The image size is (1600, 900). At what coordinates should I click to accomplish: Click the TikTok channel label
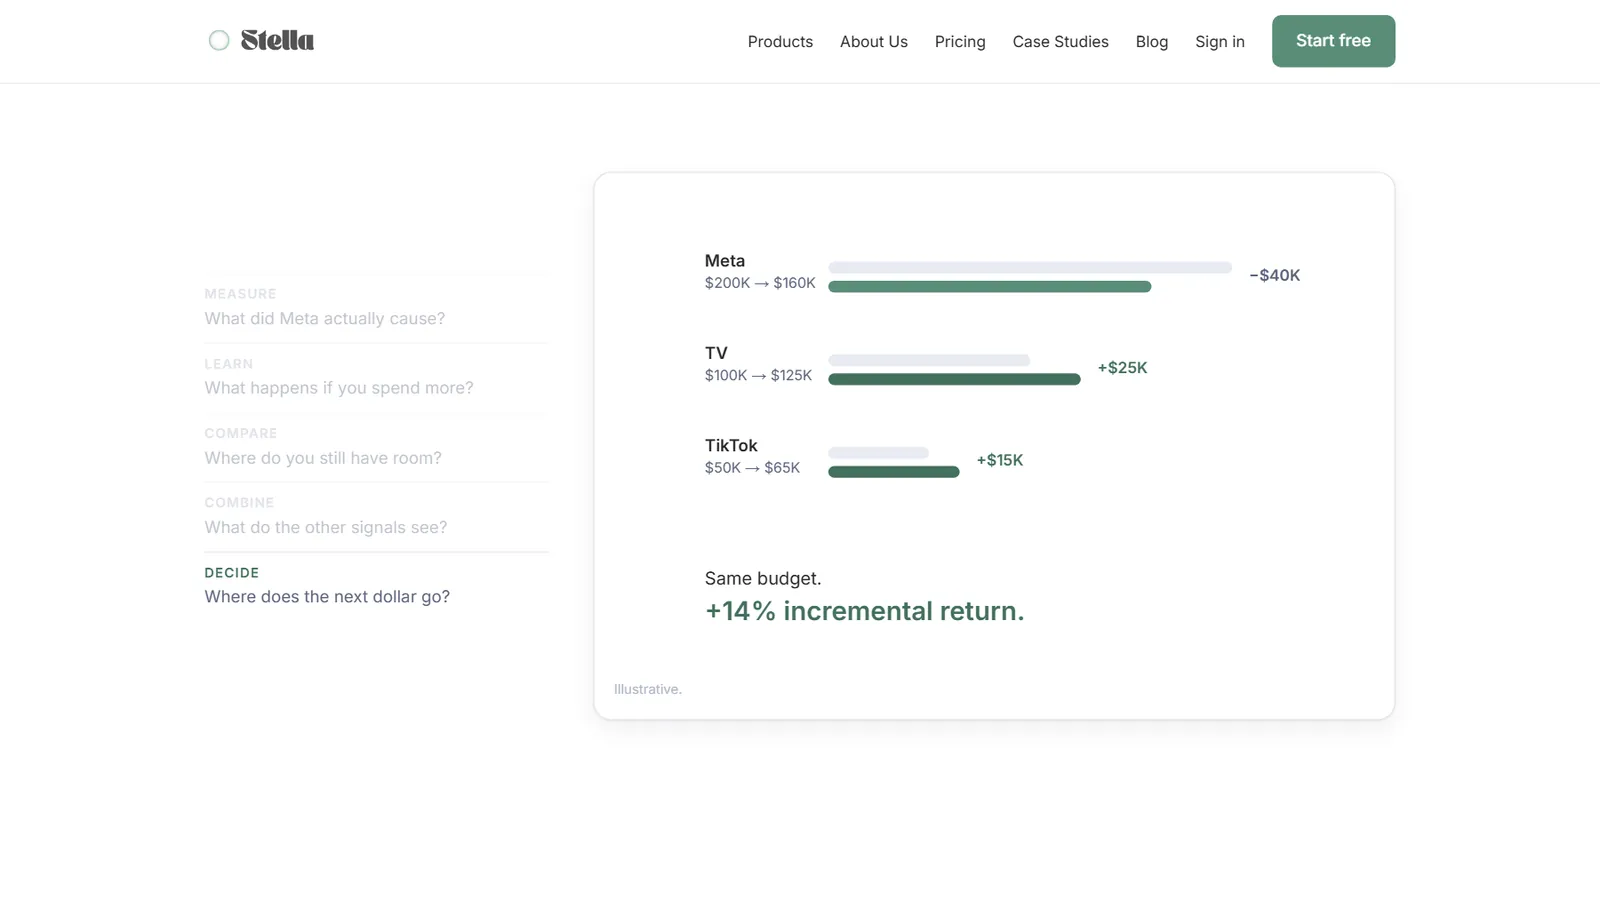[731, 446]
